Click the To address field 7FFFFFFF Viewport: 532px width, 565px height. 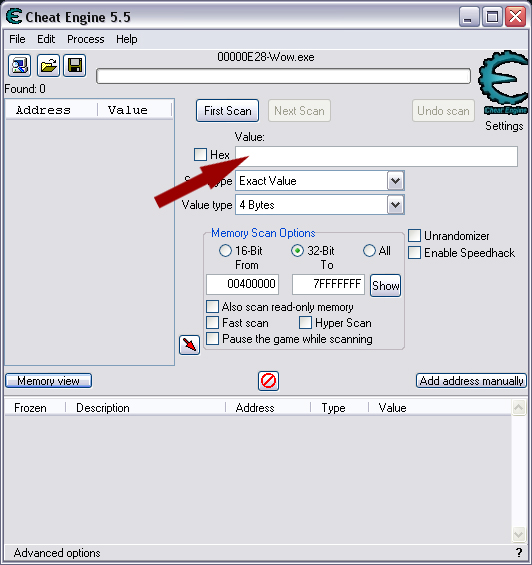pyautogui.click(x=328, y=284)
